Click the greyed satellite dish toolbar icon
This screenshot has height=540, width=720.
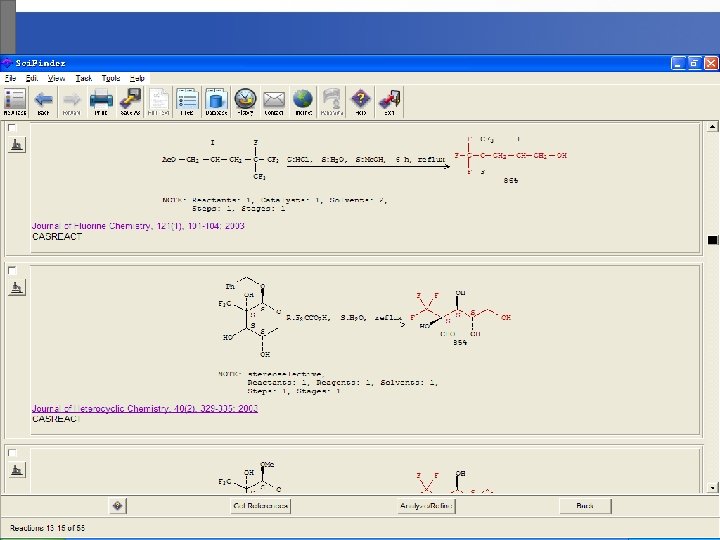(x=332, y=101)
